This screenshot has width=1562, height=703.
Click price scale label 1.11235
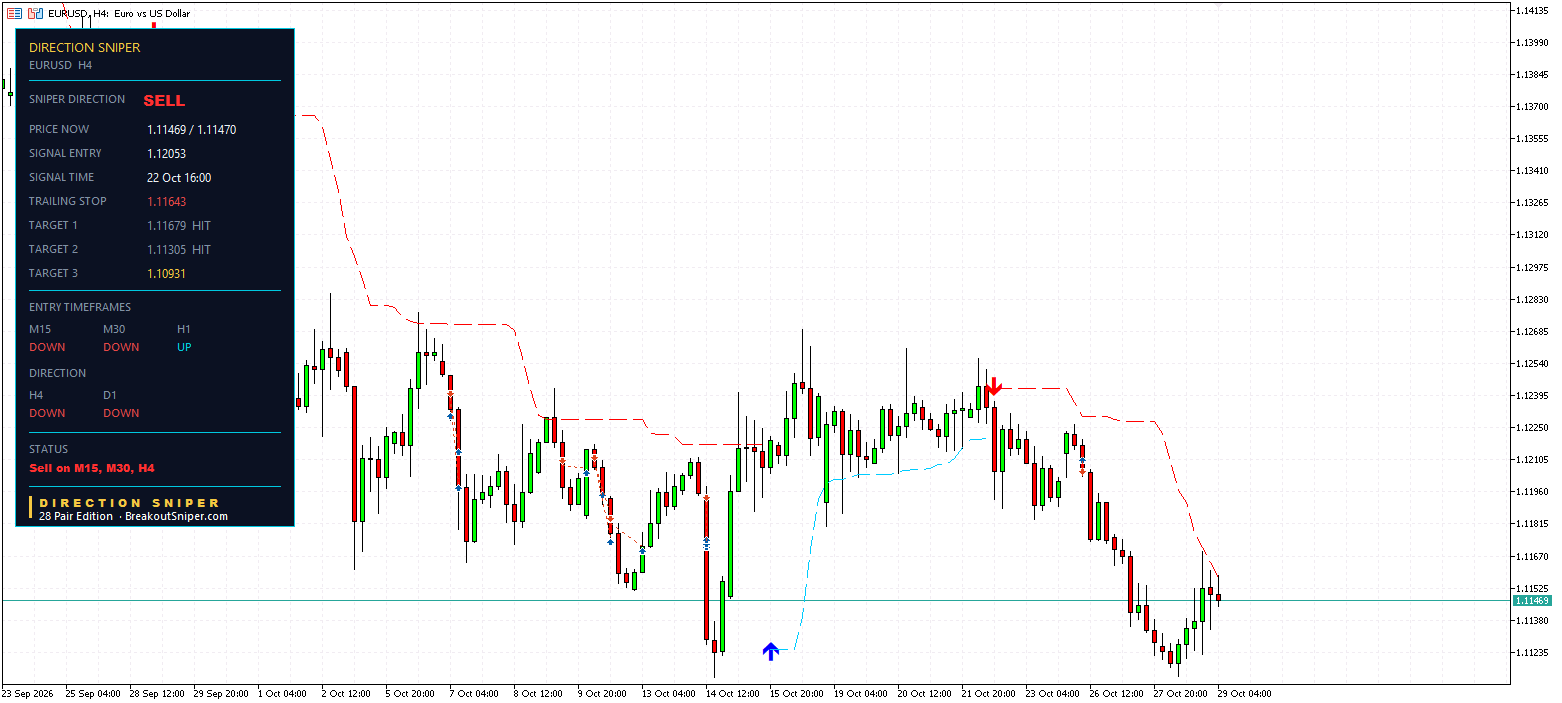click(x=1532, y=652)
